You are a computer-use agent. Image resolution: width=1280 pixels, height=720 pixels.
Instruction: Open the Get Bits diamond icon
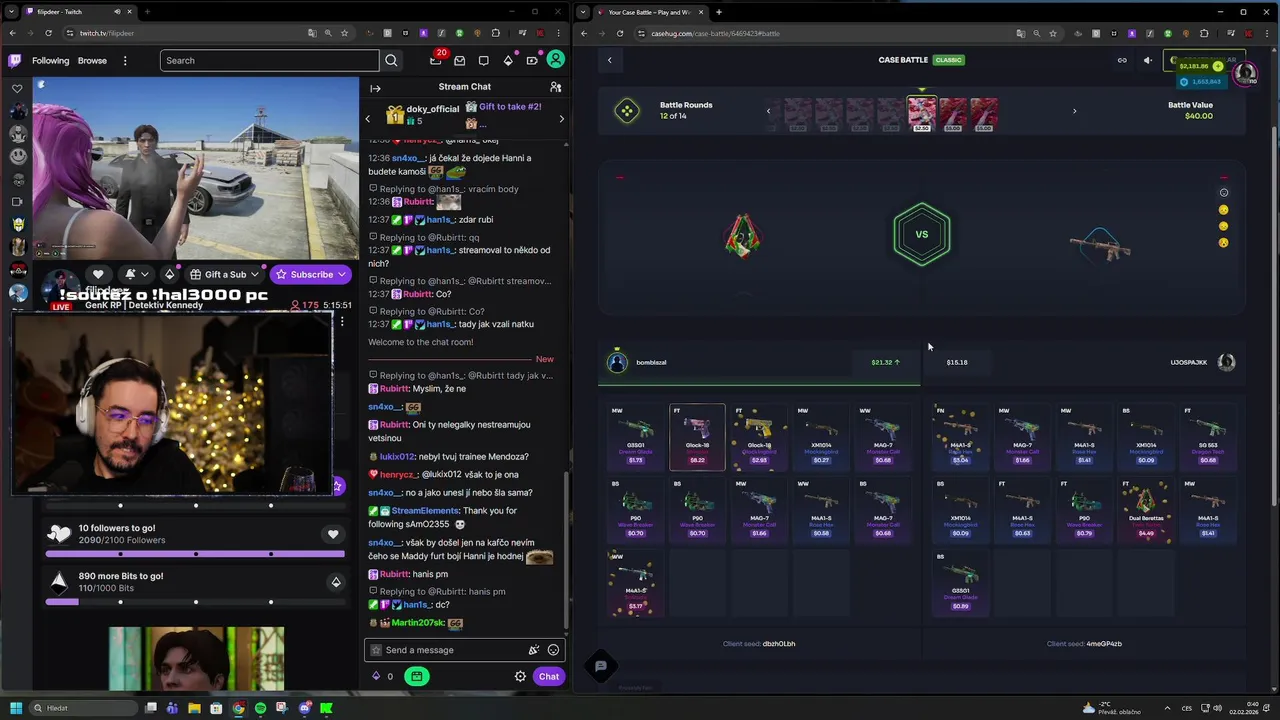[508, 60]
